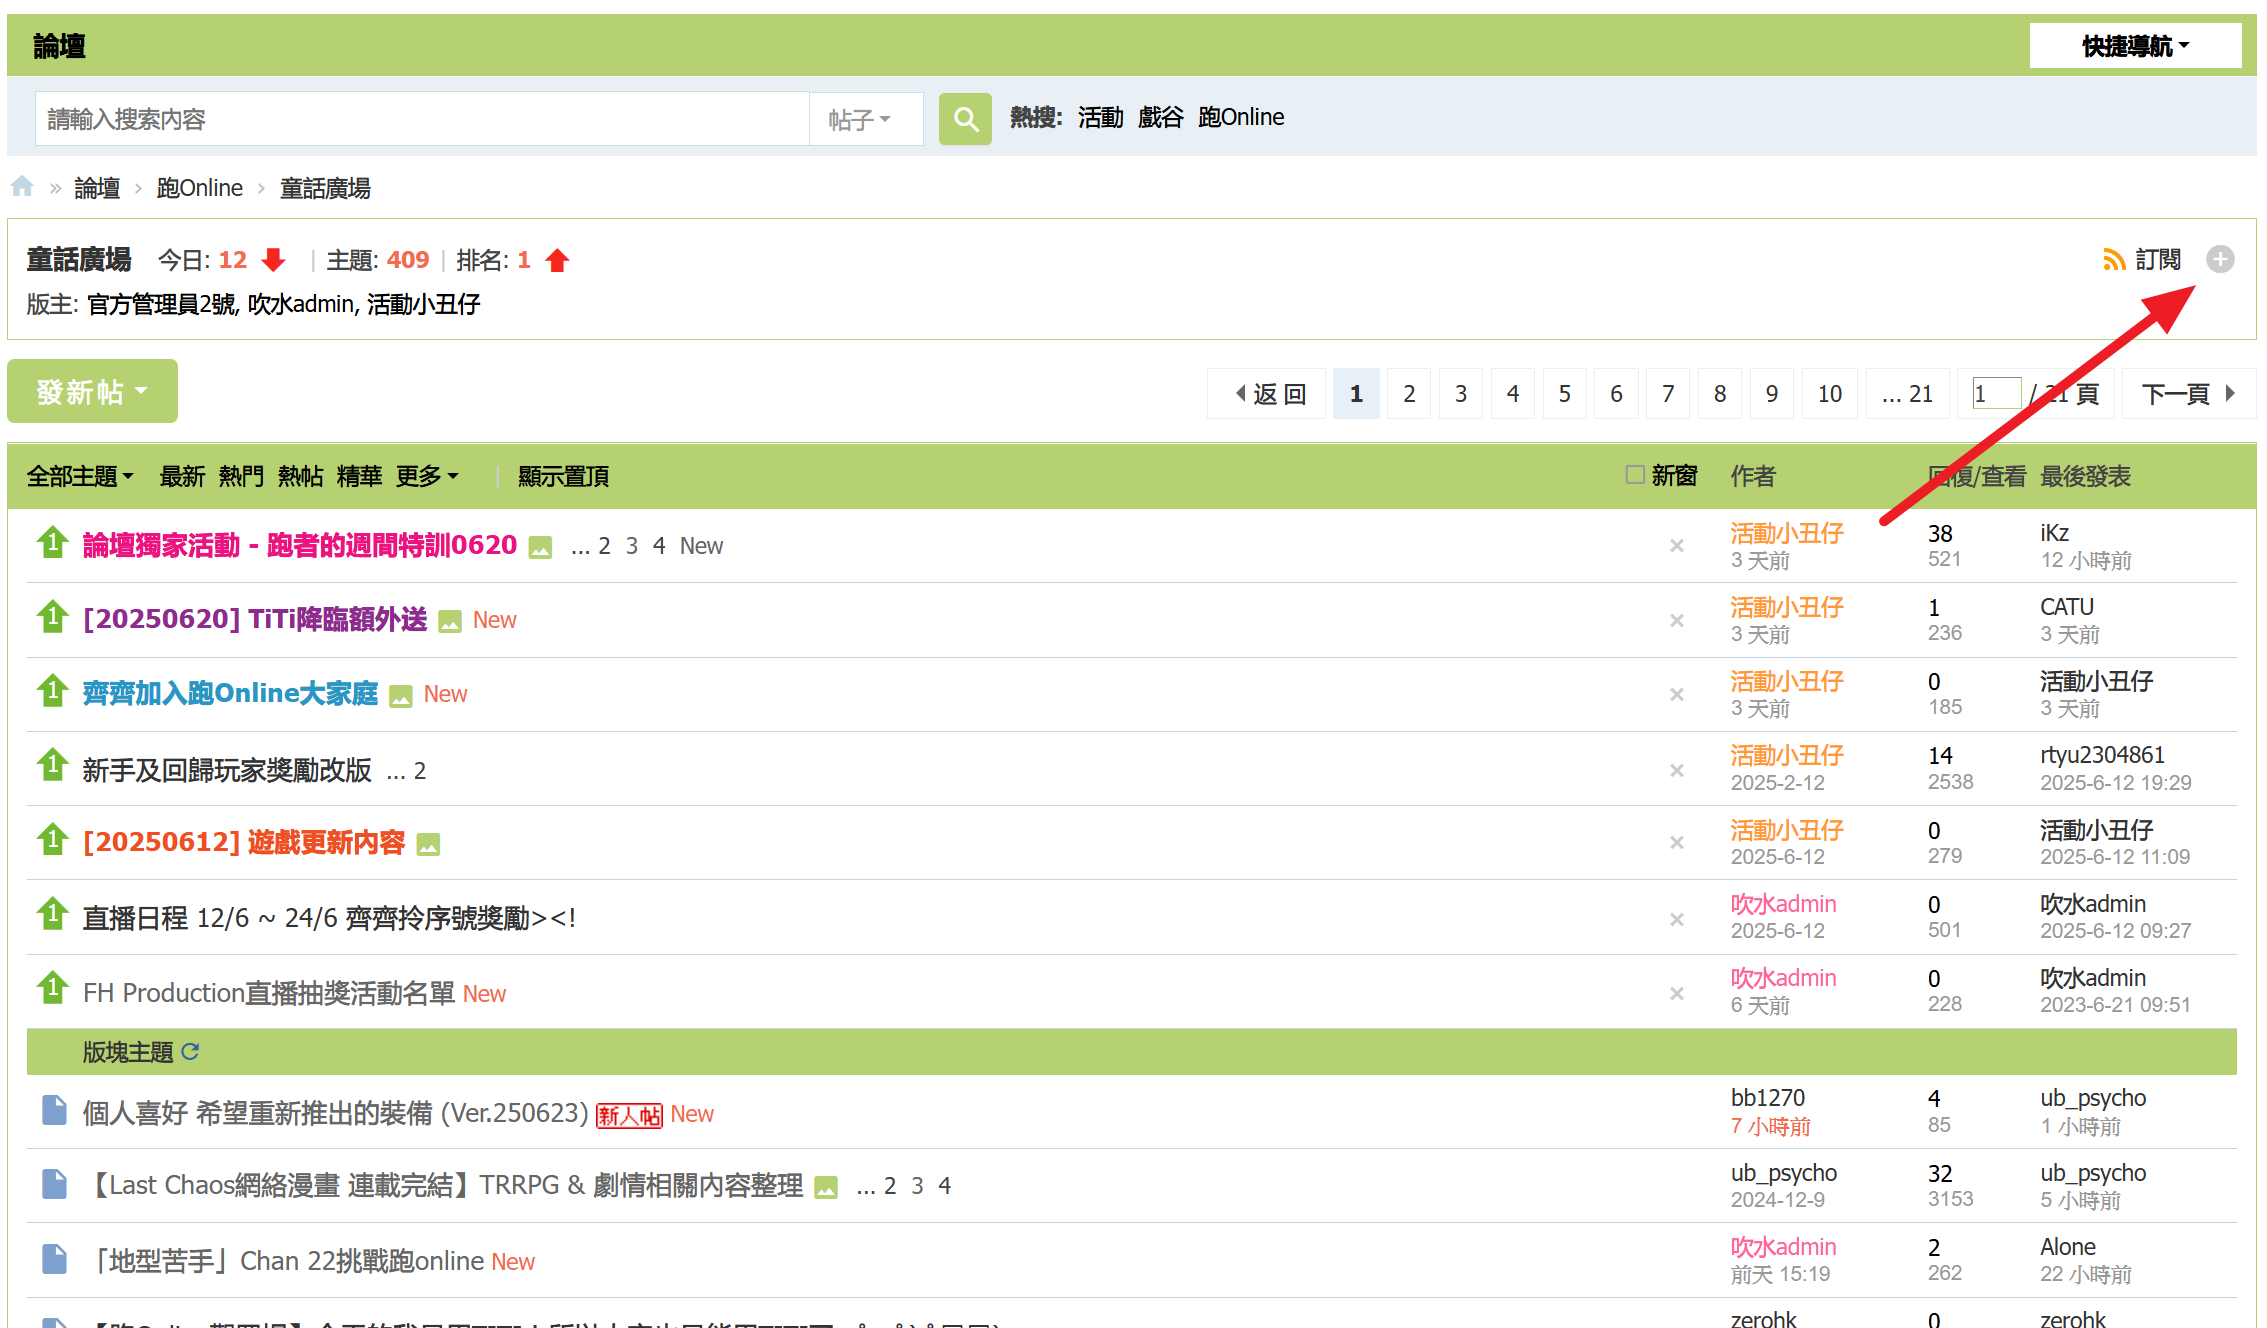Viewport: 2267px width, 1328px height.
Task: Click the grey plus circle icon
Action: (x=2220, y=260)
